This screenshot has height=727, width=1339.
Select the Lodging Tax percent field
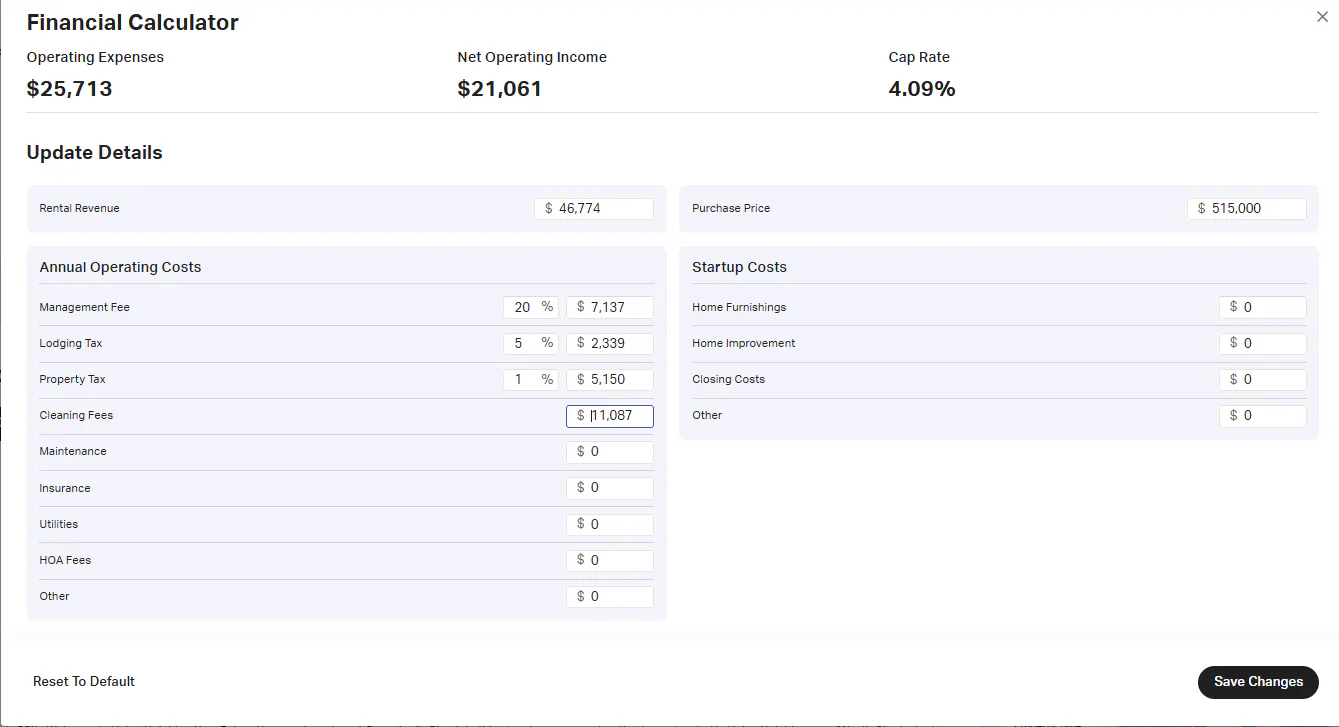[x=530, y=343]
